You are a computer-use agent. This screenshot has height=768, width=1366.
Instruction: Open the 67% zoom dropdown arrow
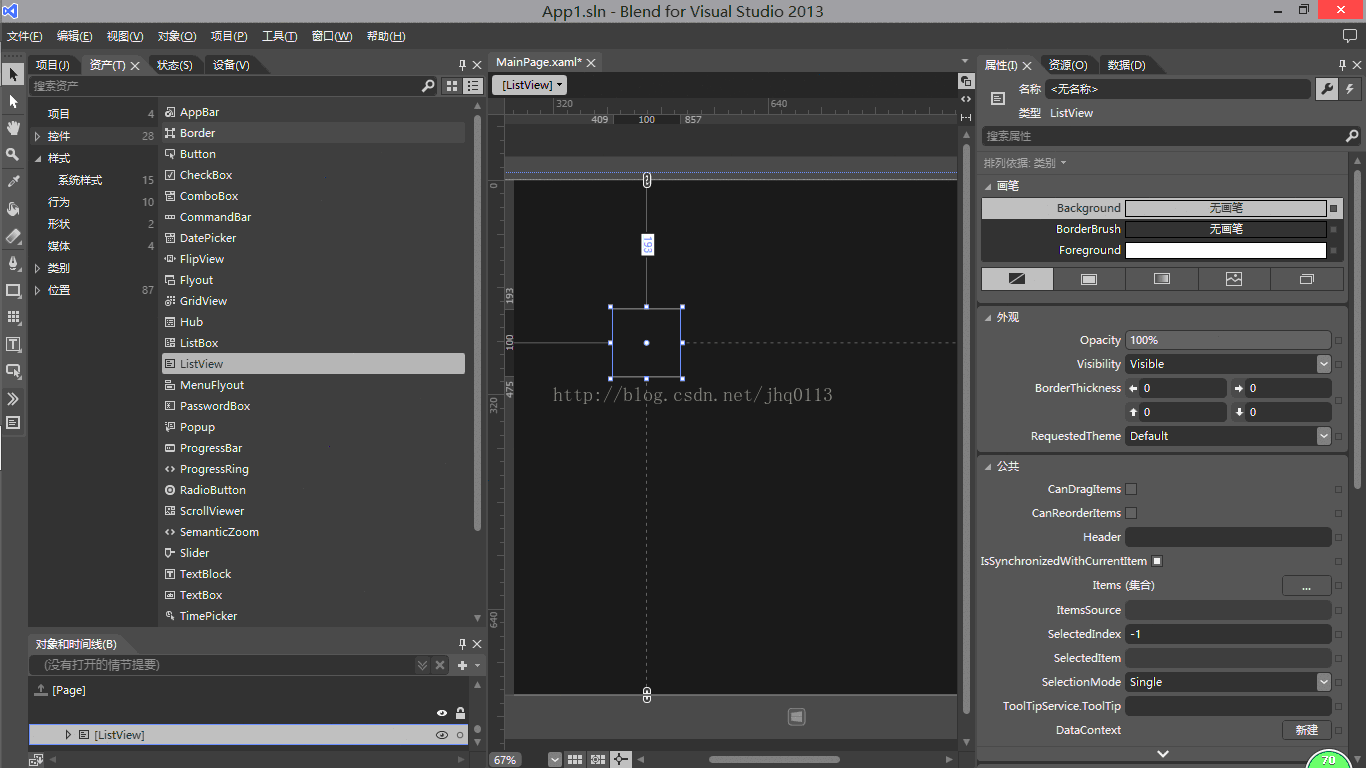coord(555,760)
